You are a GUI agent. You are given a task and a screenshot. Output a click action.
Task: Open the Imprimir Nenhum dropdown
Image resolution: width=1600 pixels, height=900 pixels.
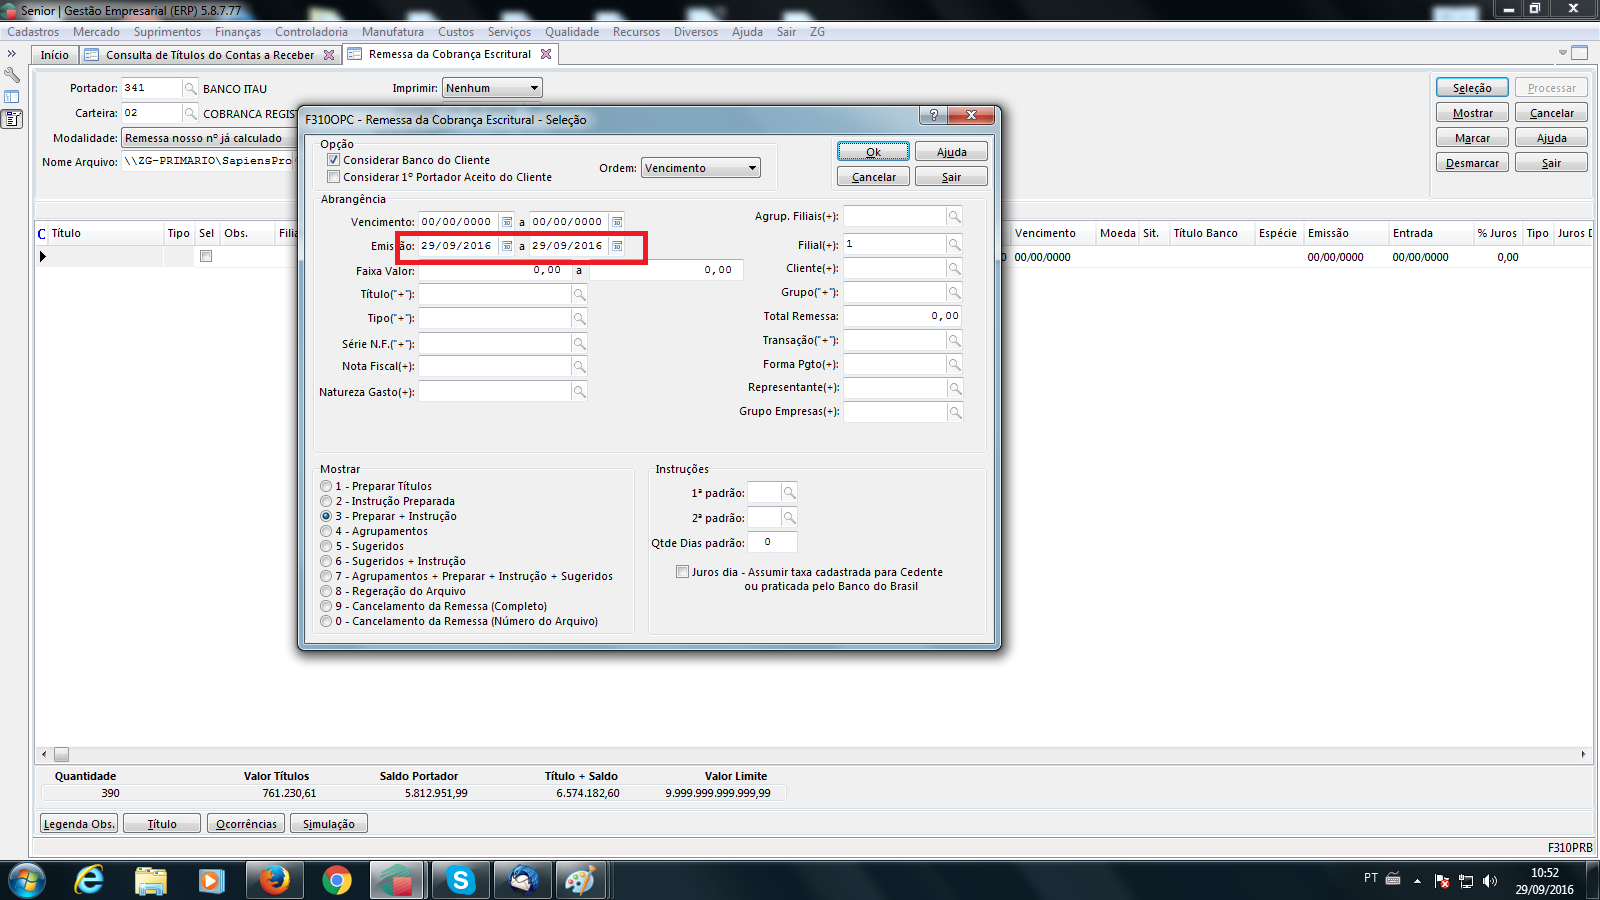tap(534, 88)
